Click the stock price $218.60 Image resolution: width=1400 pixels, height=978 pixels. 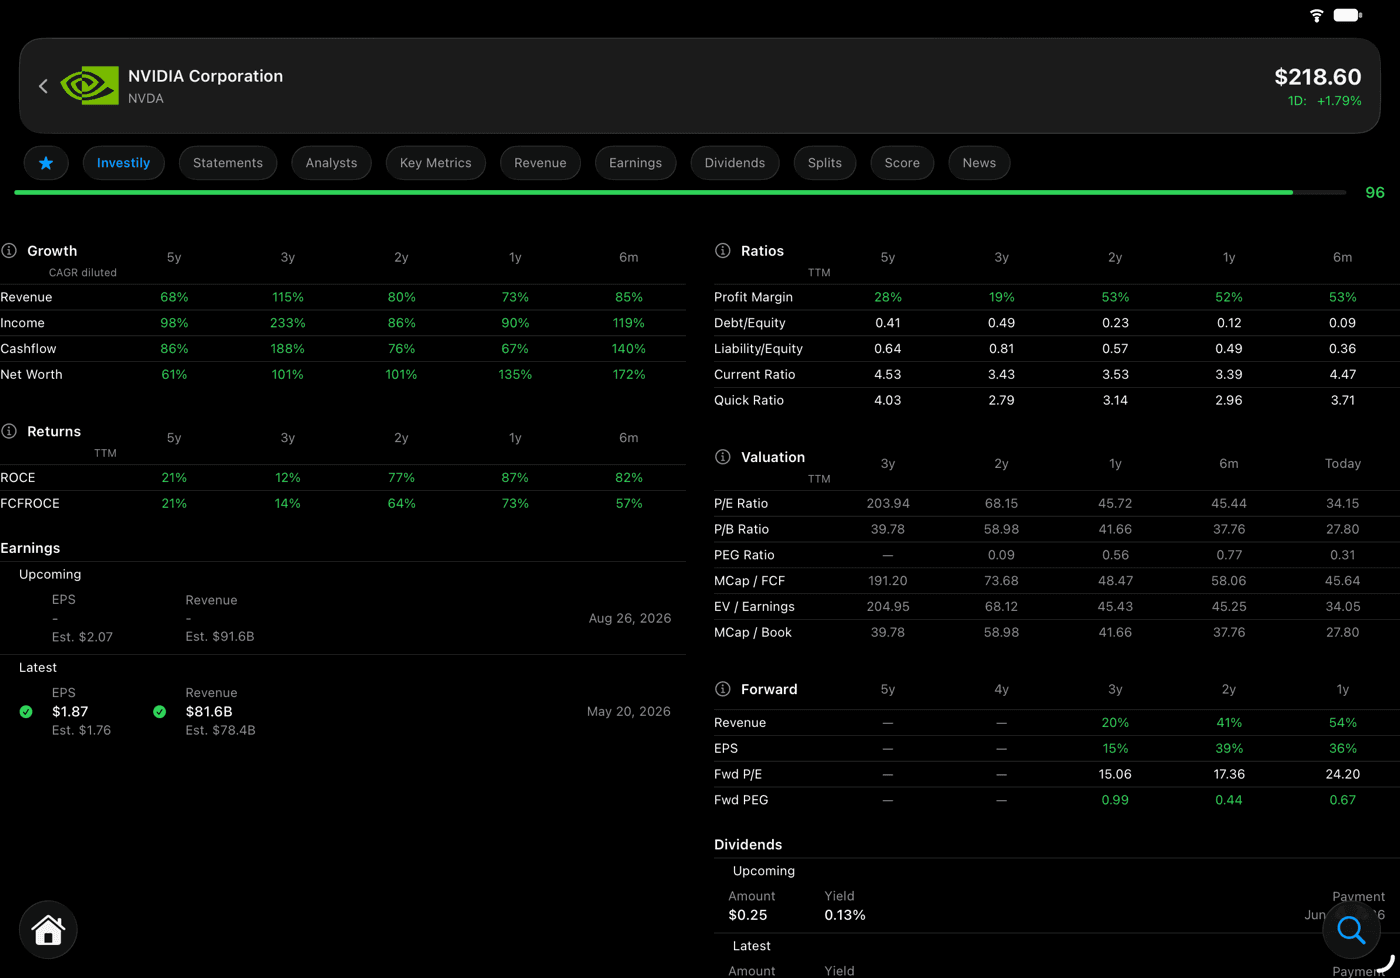[1318, 77]
